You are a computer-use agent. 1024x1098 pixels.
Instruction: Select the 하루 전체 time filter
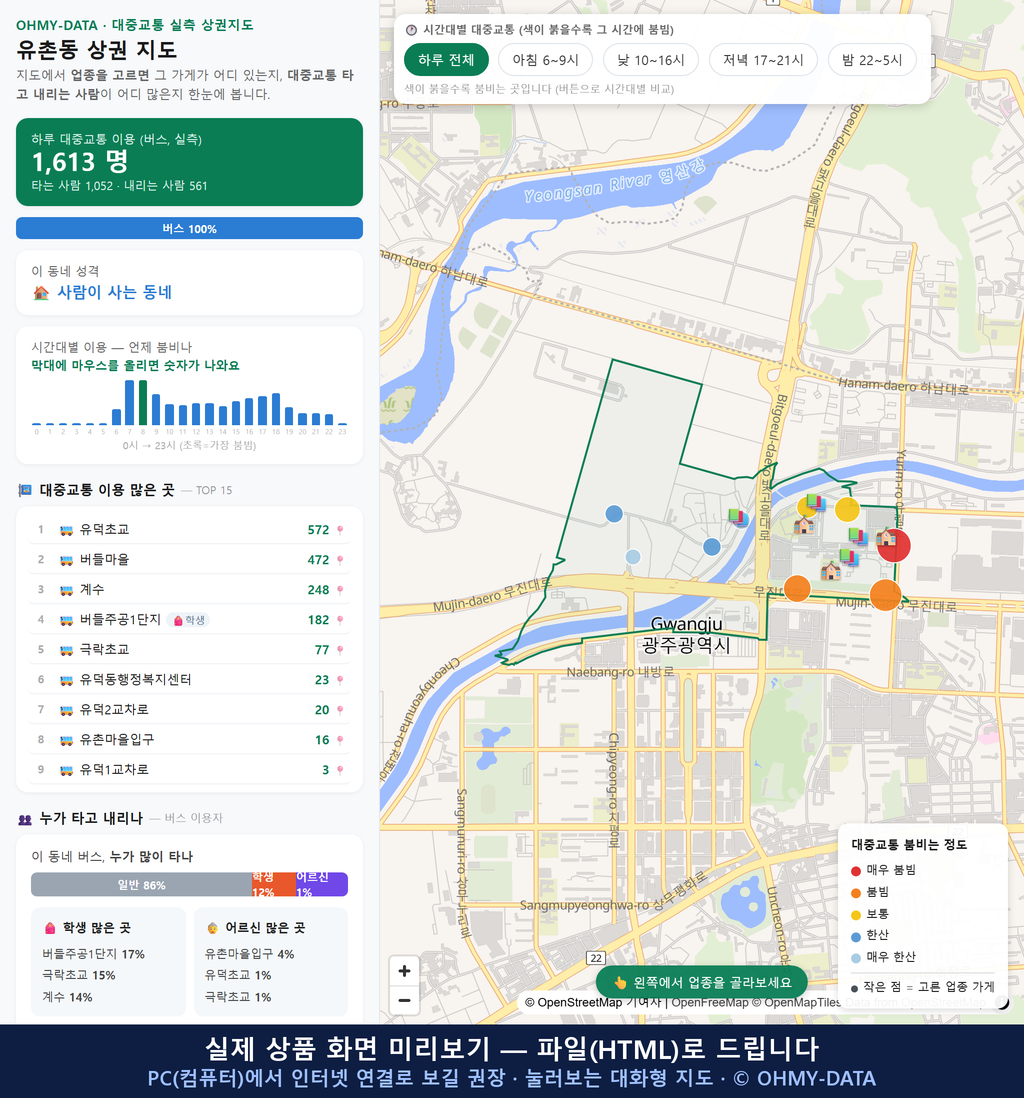coord(446,60)
